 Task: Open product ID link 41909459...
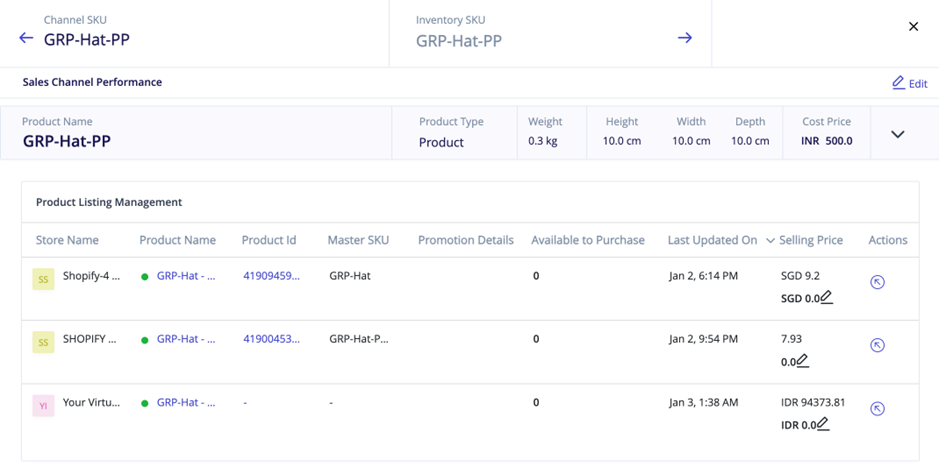click(x=271, y=276)
